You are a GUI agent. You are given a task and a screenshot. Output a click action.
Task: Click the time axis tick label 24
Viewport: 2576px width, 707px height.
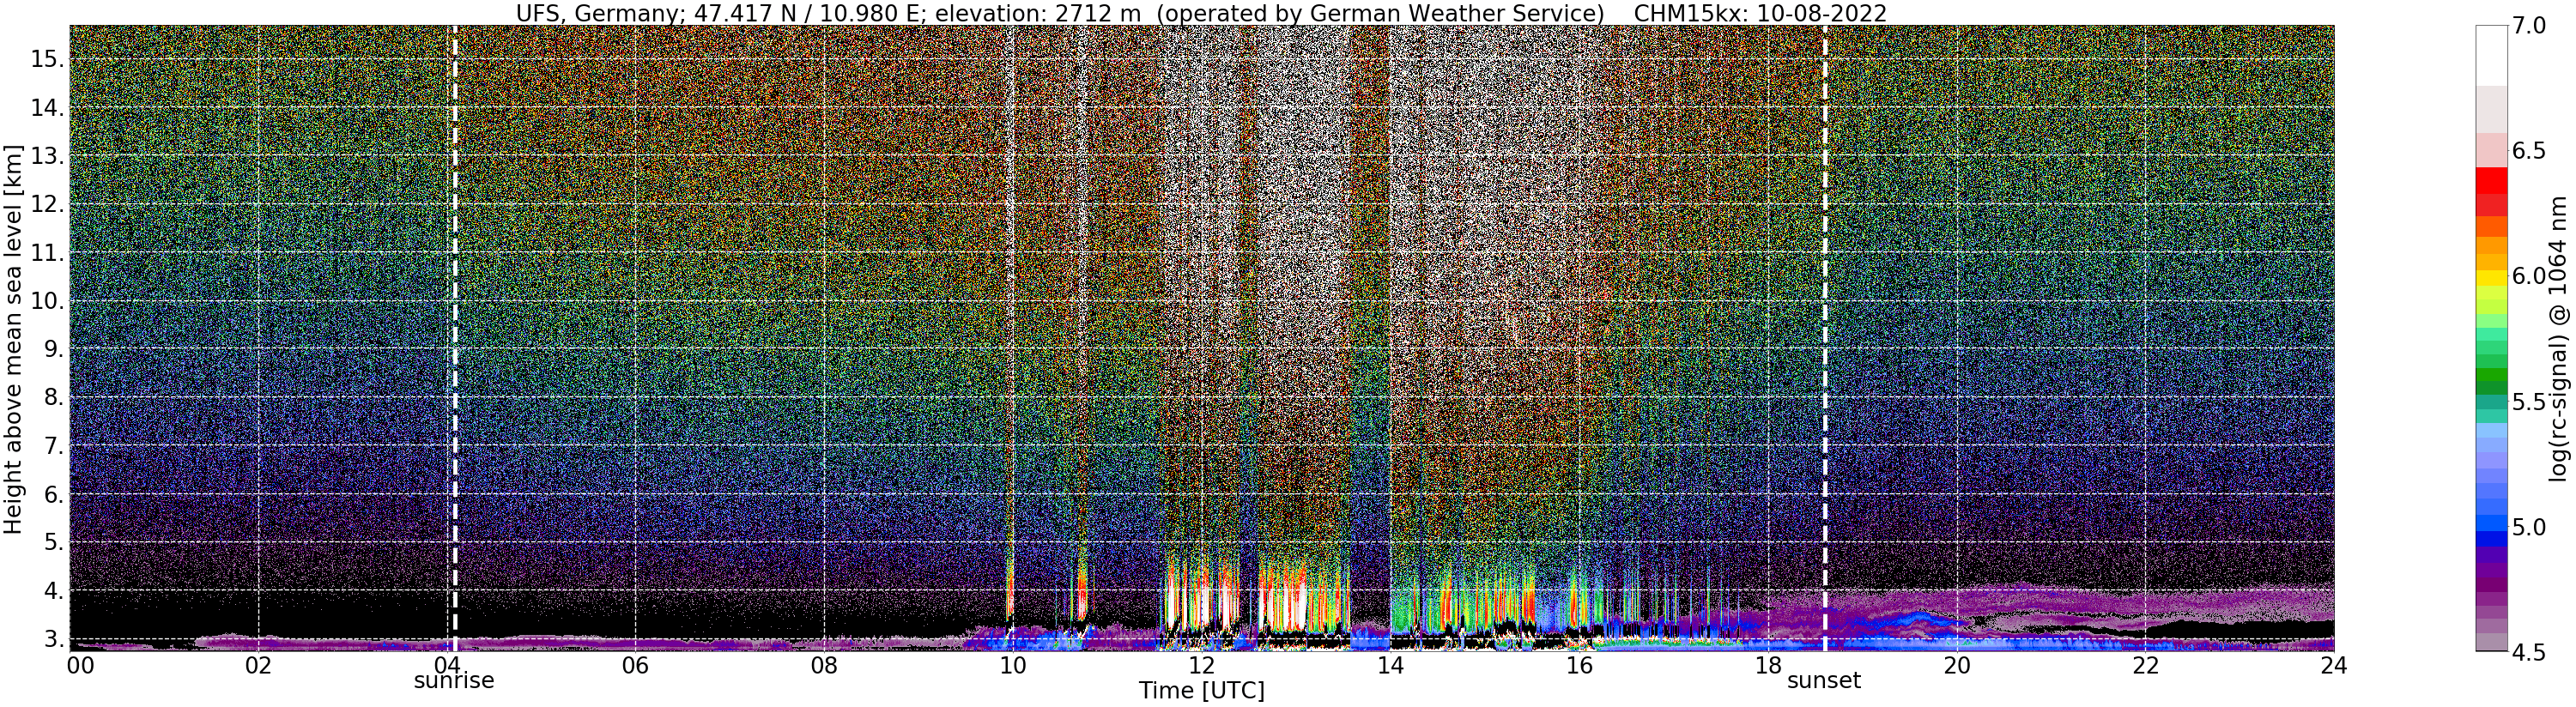pos(2334,666)
